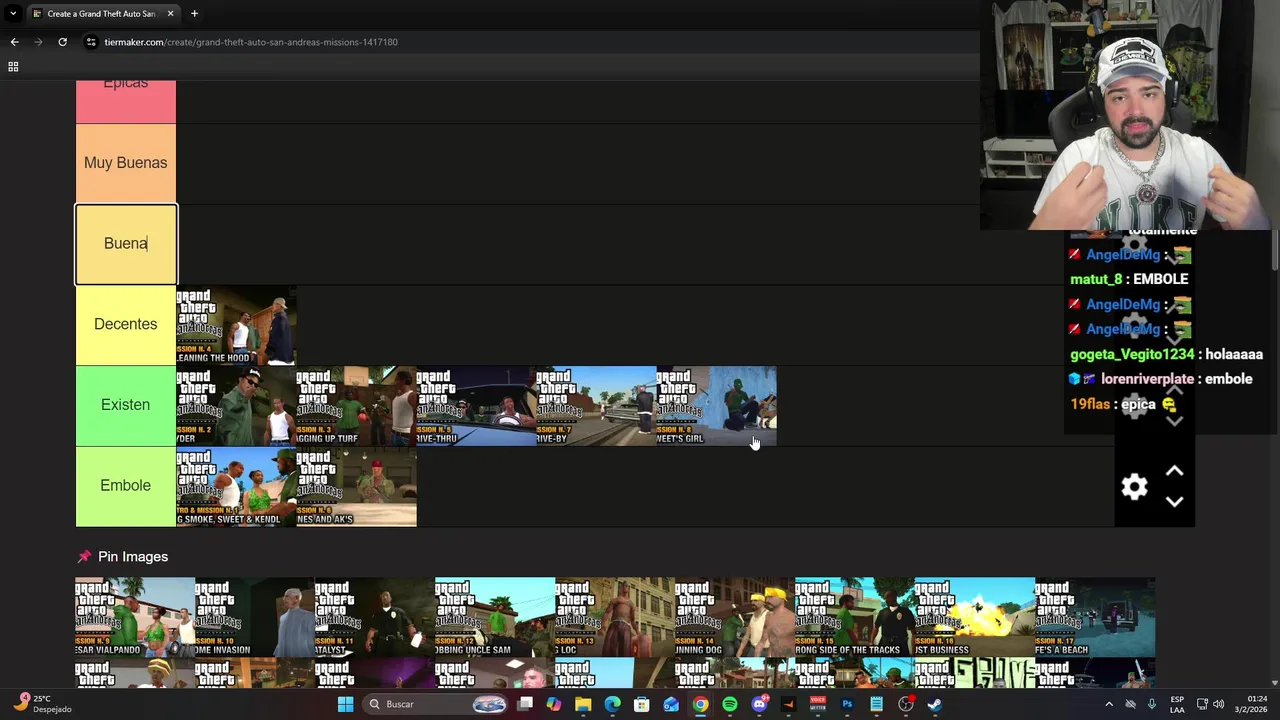Click chat user gogeta_Vegito1234

pos(1132,355)
